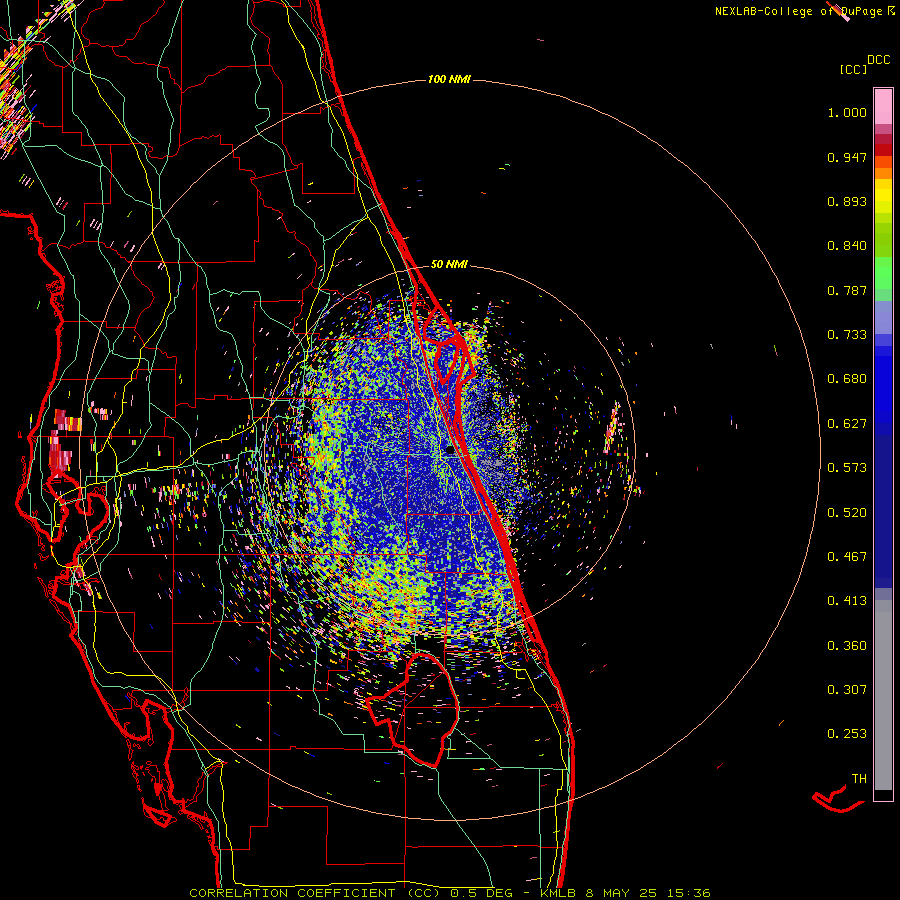Click the 100 NMI range ring label

(449, 79)
